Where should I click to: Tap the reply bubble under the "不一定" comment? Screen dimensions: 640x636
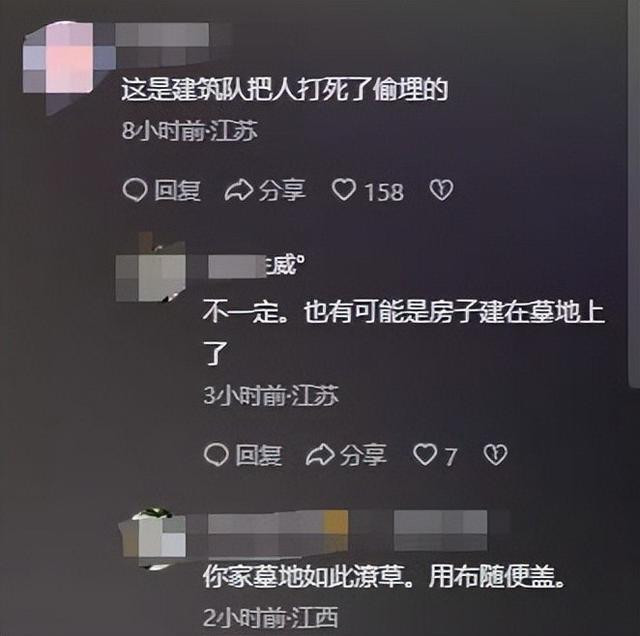coord(216,455)
